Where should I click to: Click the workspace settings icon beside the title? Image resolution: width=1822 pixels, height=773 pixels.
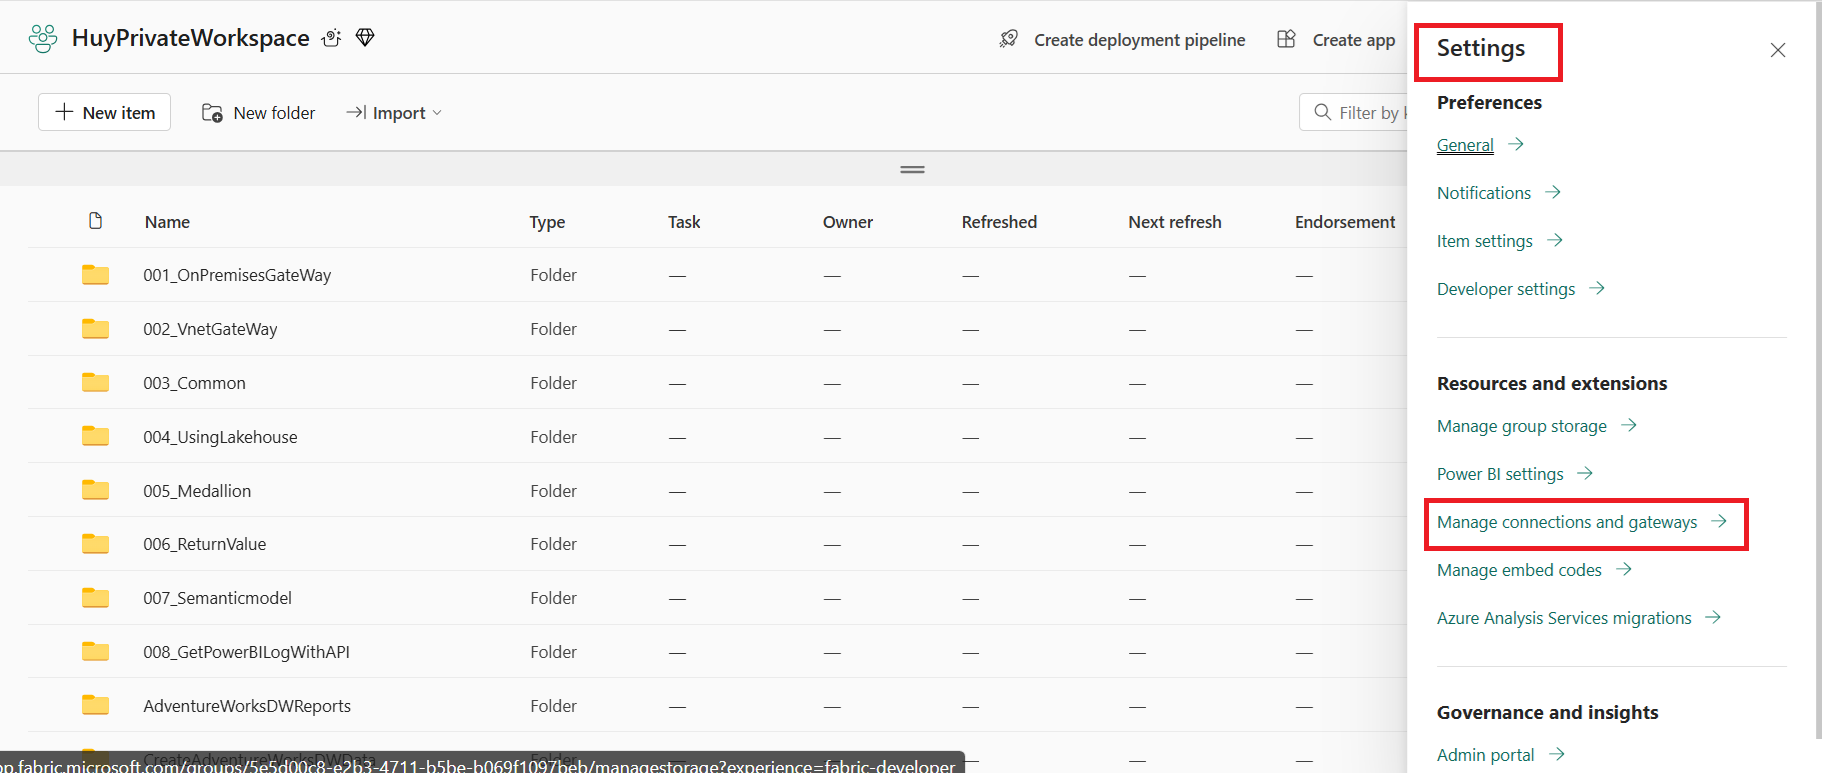click(x=331, y=38)
